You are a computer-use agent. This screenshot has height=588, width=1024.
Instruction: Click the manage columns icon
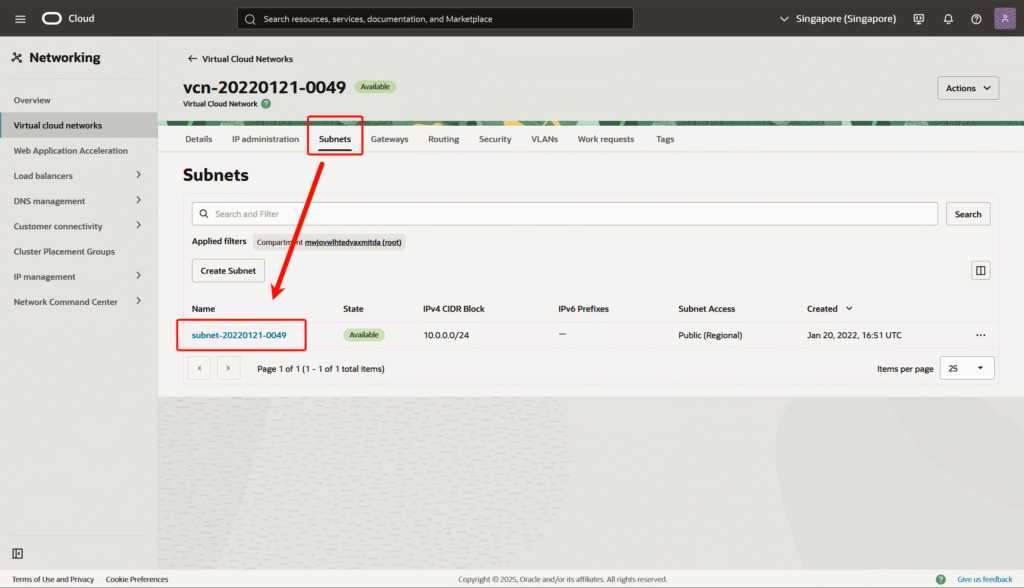[980, 270]
